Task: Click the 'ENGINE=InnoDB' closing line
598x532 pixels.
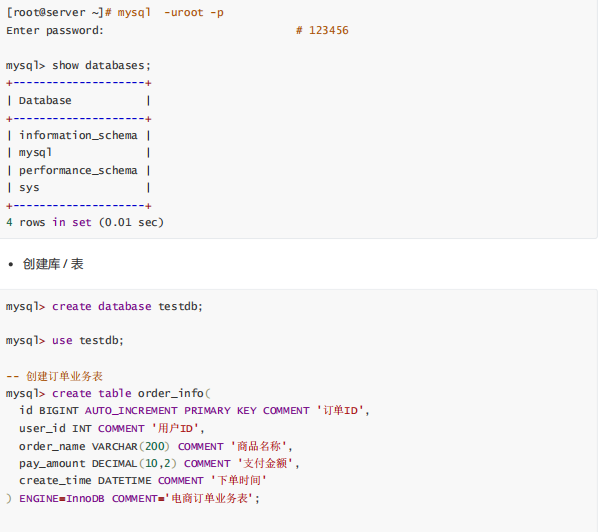Action: tap(133, 498)
